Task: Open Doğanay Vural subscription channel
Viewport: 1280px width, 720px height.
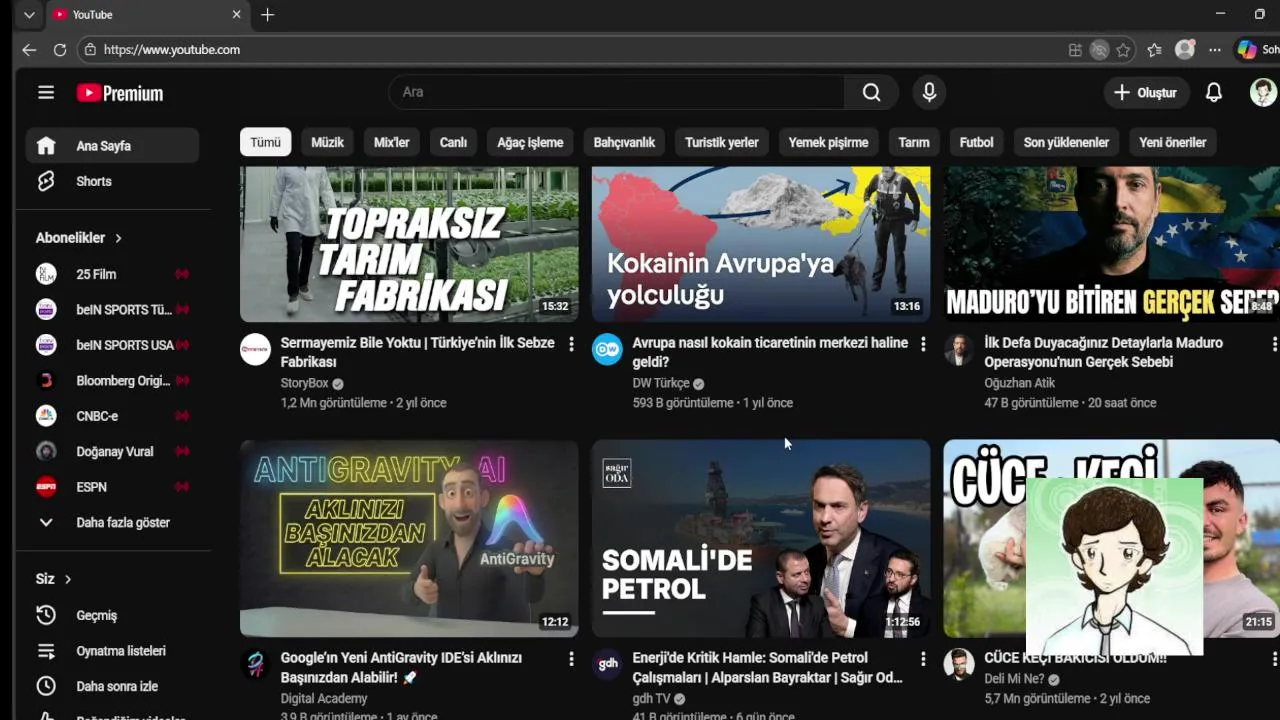Action: pos(112,452)
